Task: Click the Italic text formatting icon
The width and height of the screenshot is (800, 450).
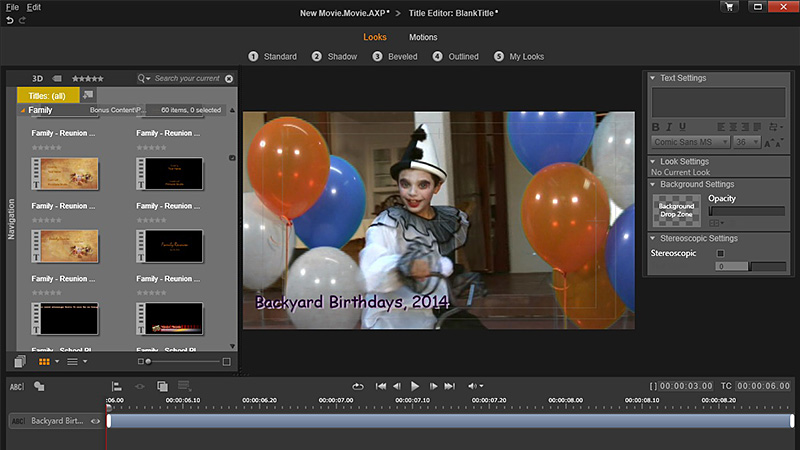Action: [x=669, y=127]
